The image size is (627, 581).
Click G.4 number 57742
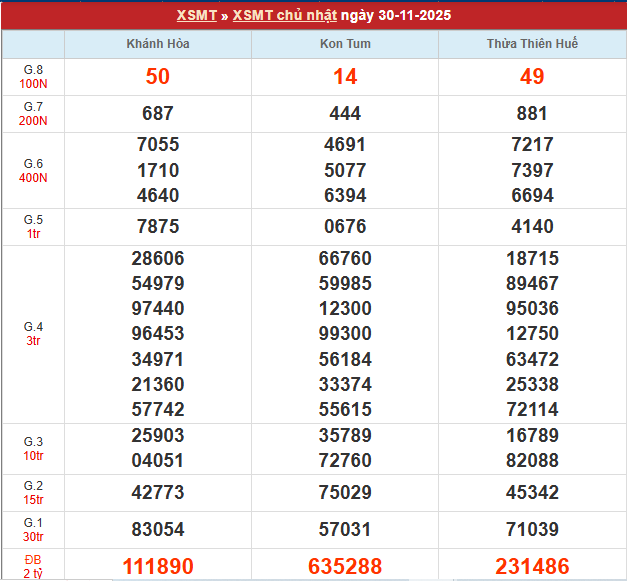click(158, 409)
